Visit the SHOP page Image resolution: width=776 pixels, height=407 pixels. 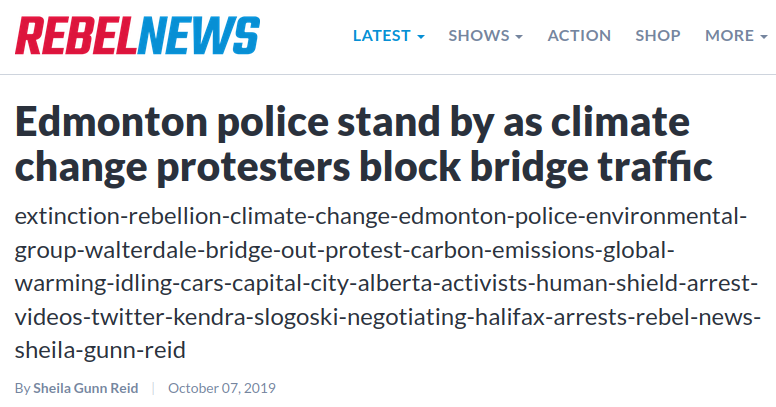(x=658, y=35)
